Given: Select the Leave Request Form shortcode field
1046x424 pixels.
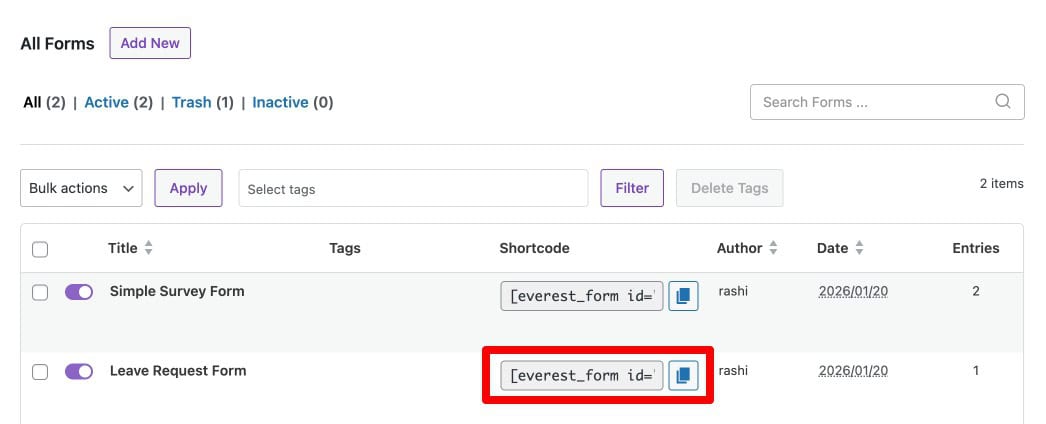Looking at the screenshot, I should point(582,375).
